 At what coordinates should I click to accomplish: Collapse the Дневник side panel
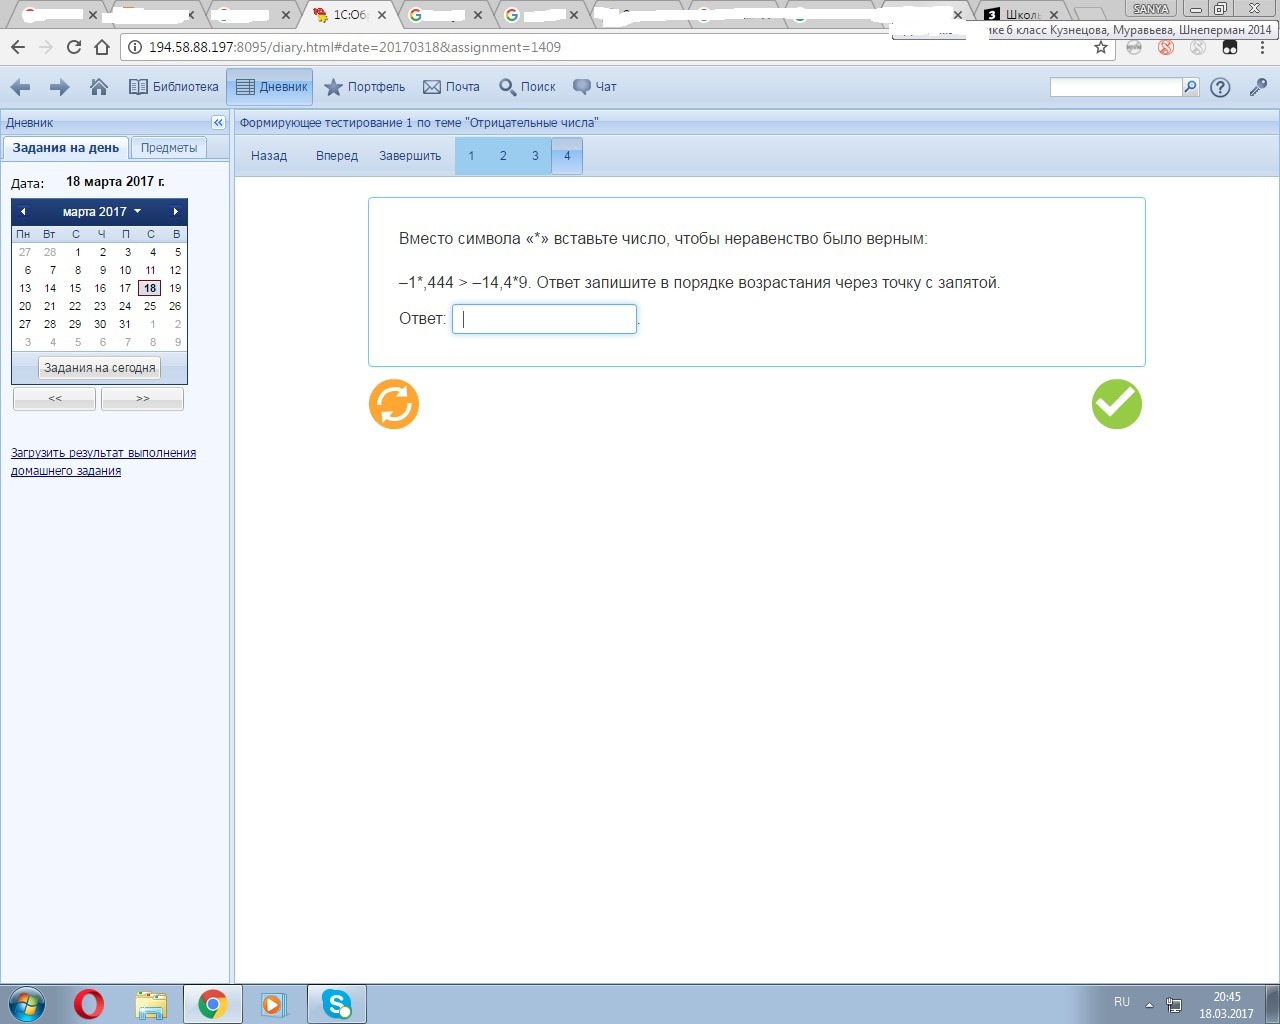coord(218,122)
